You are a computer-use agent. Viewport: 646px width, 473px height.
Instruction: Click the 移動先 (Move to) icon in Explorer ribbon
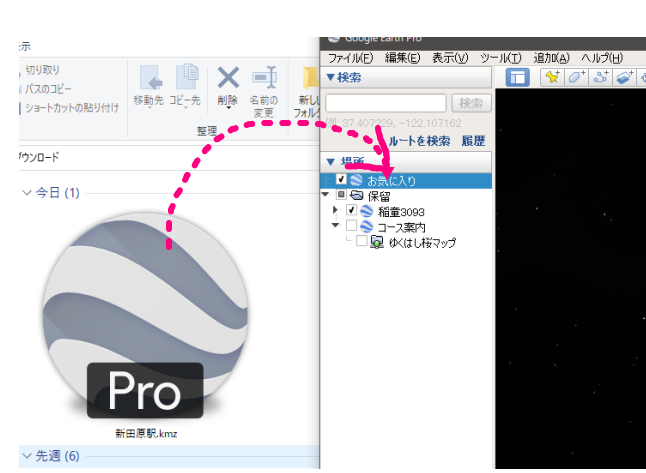pos(150,77)
